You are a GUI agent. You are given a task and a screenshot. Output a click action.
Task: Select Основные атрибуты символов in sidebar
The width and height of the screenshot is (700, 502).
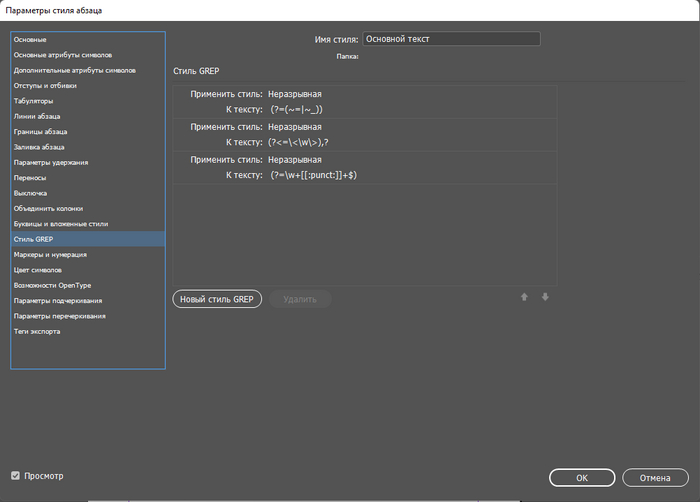pos(63,55)
